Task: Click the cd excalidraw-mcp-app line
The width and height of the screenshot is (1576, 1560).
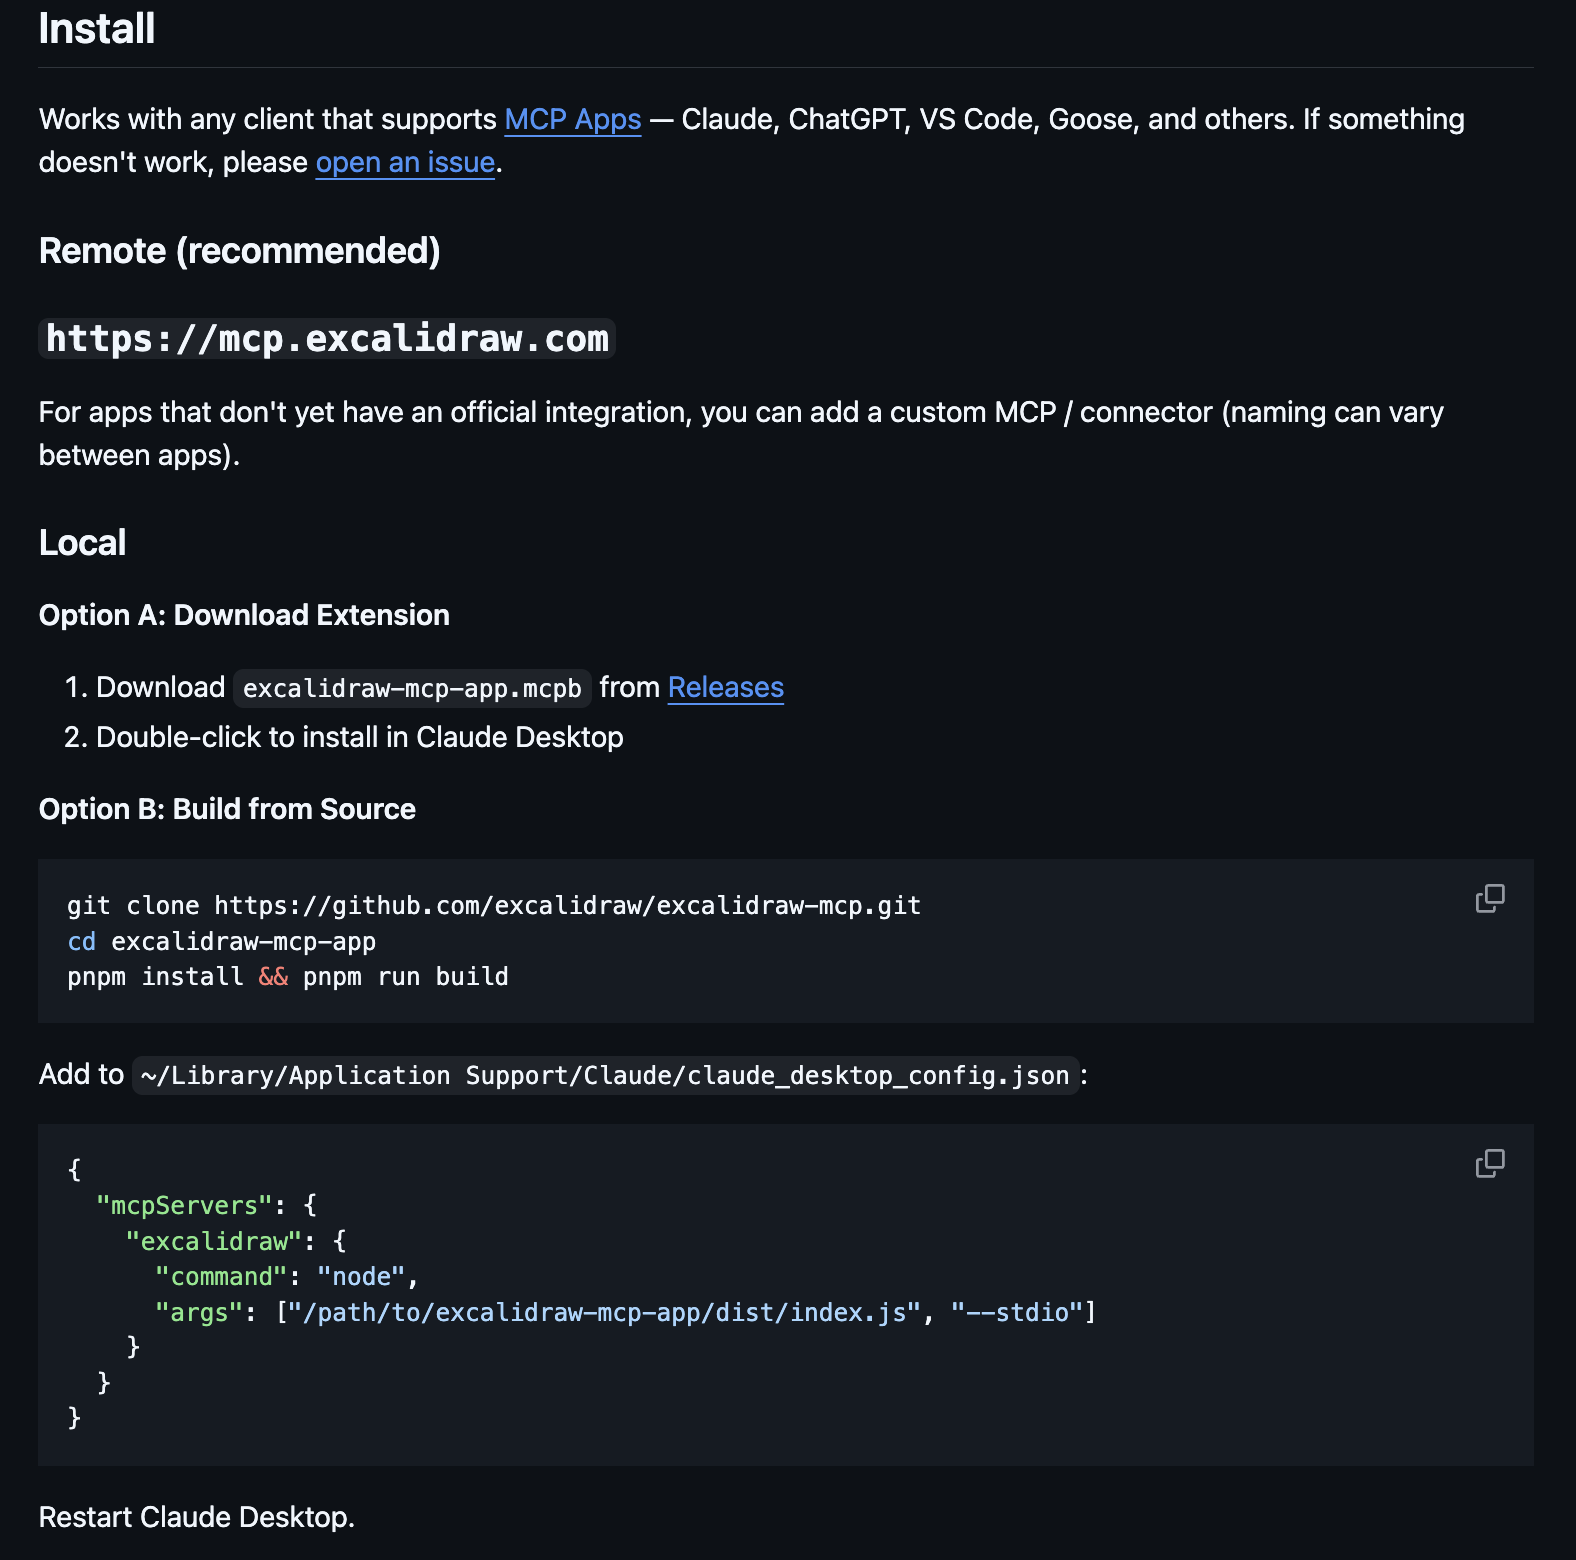Action: pyautogui.click(x=221, y=941)
